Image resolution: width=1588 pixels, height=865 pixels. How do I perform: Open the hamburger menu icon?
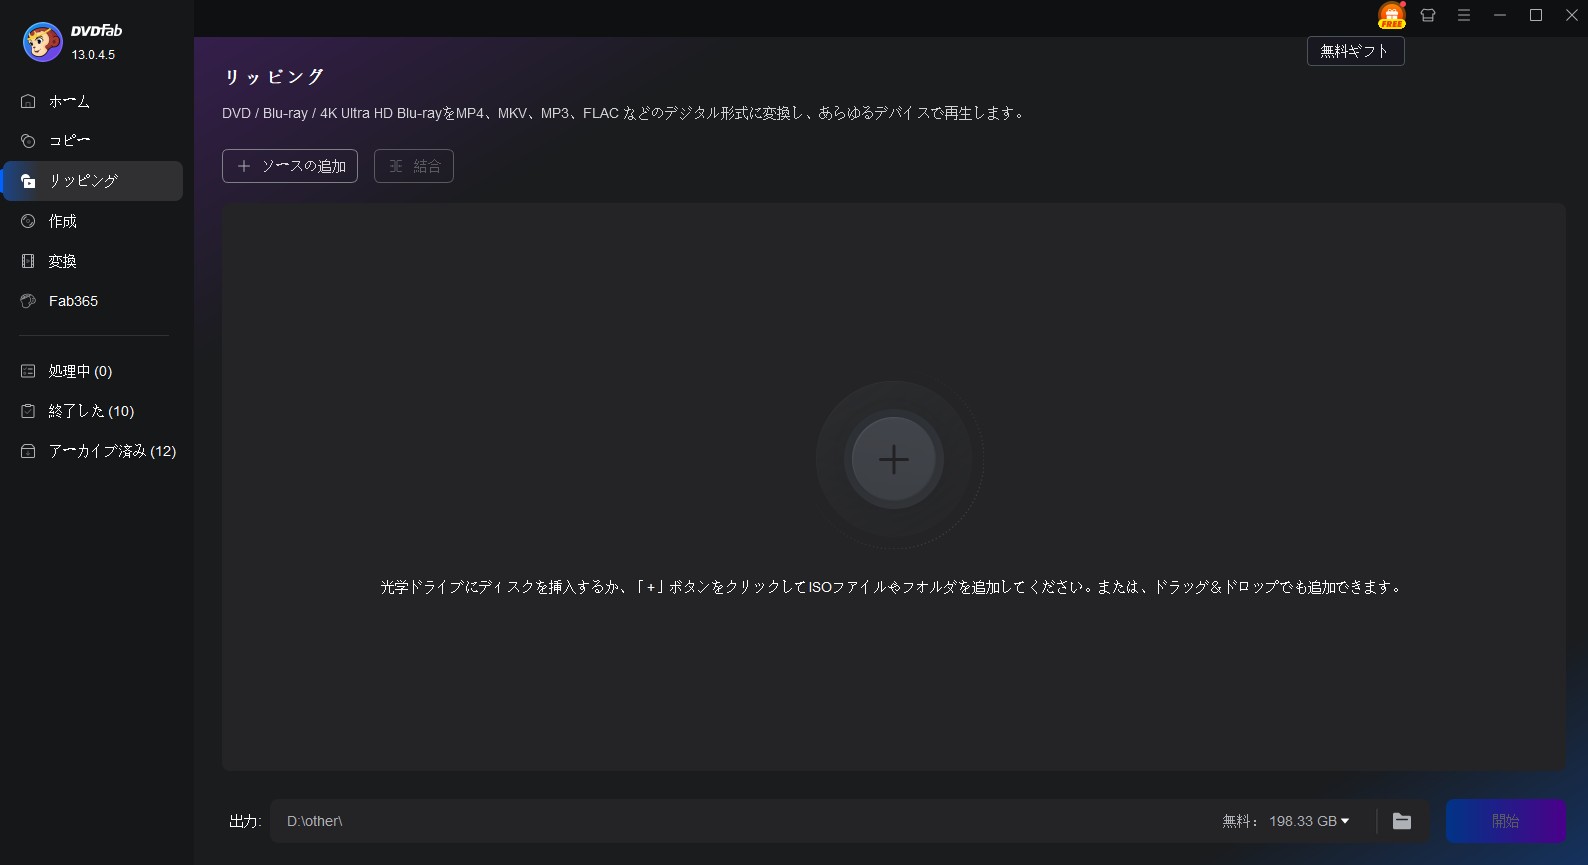(x=1464, y=15)
